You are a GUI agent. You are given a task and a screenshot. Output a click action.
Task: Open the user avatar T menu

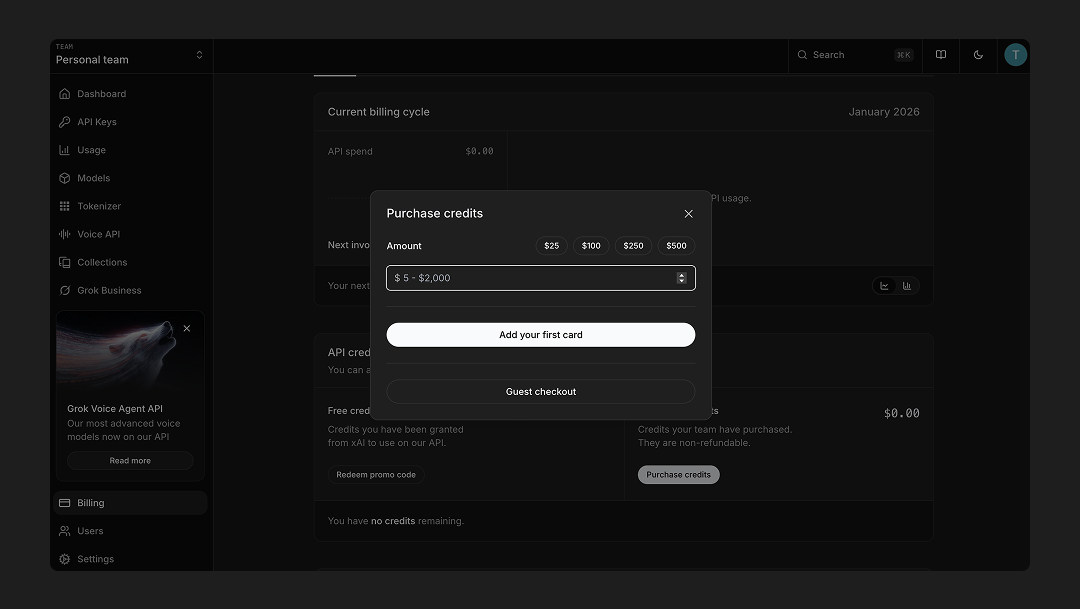1015,55
